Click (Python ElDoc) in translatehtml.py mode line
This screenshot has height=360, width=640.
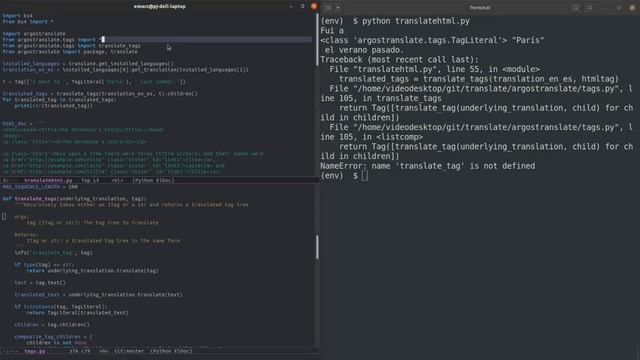pyautogui.click(x=153, y=180)
